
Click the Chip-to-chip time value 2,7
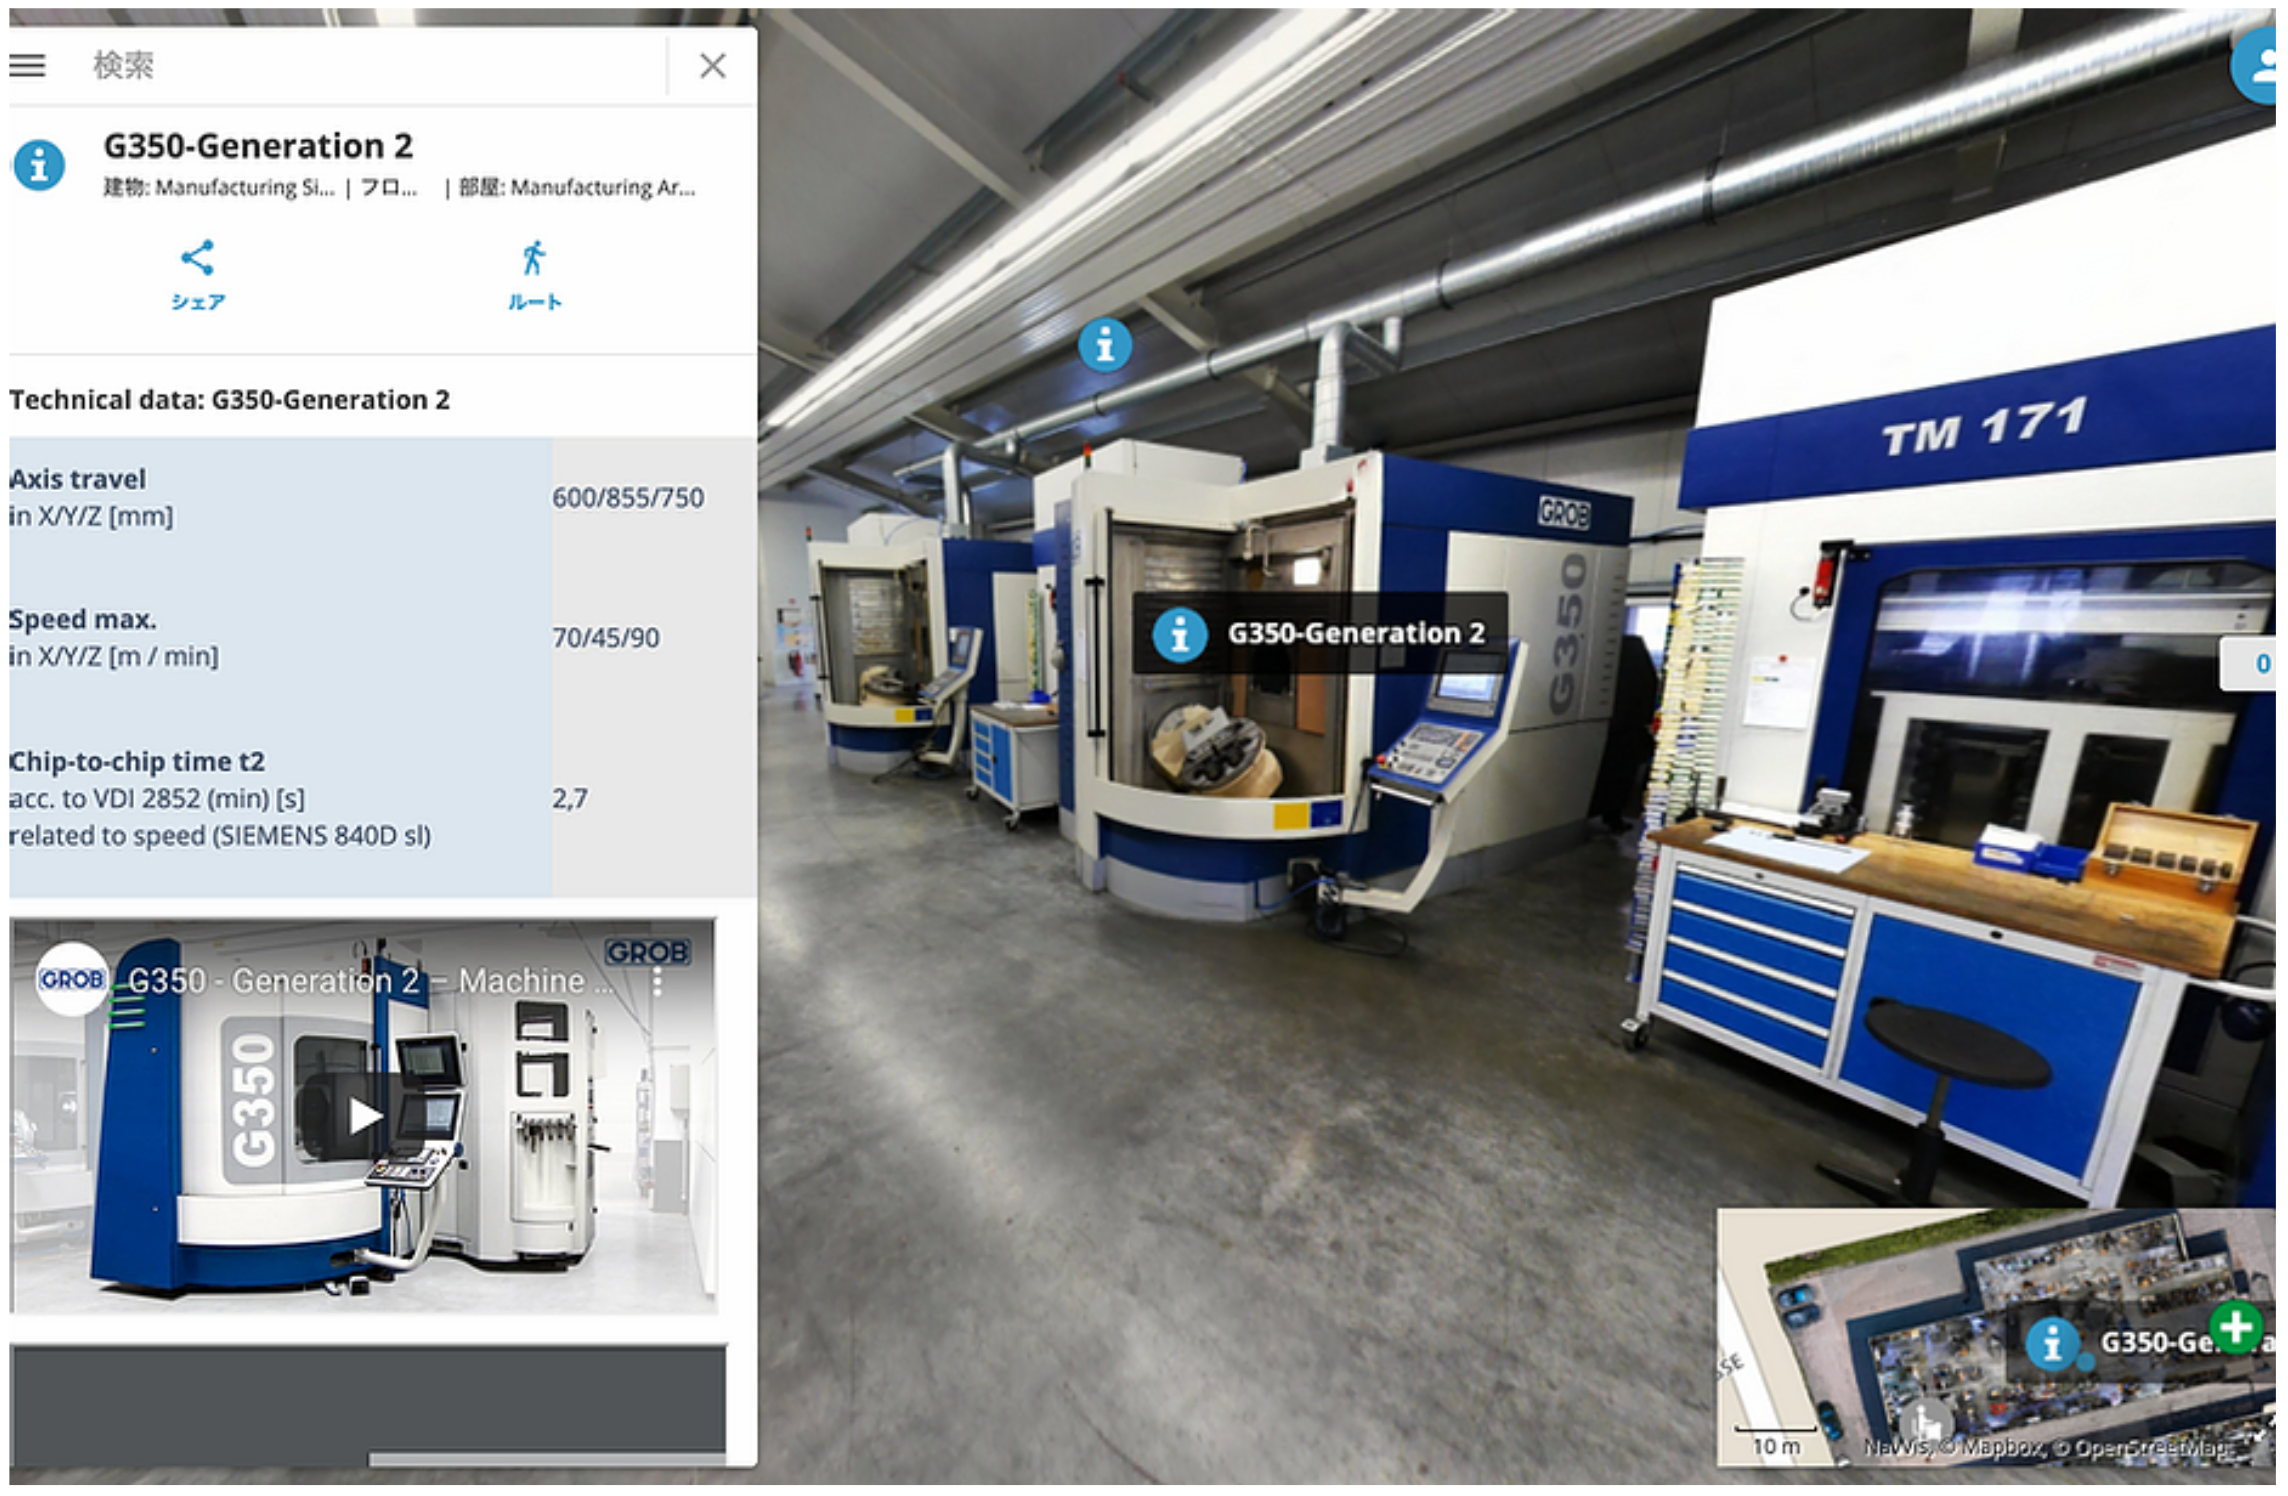pyautogui.click(x=570, y=798)
